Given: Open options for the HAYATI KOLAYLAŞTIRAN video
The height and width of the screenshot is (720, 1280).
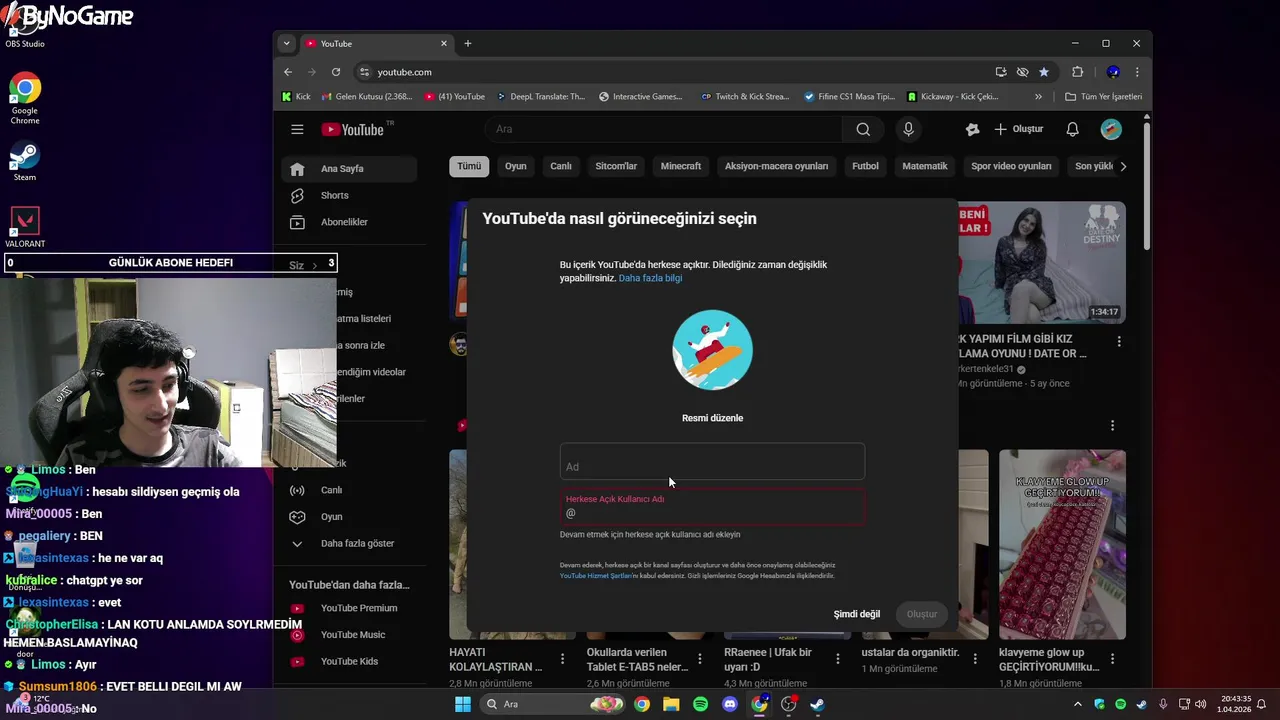Looking at the screenshot, I should coord(563,659).
